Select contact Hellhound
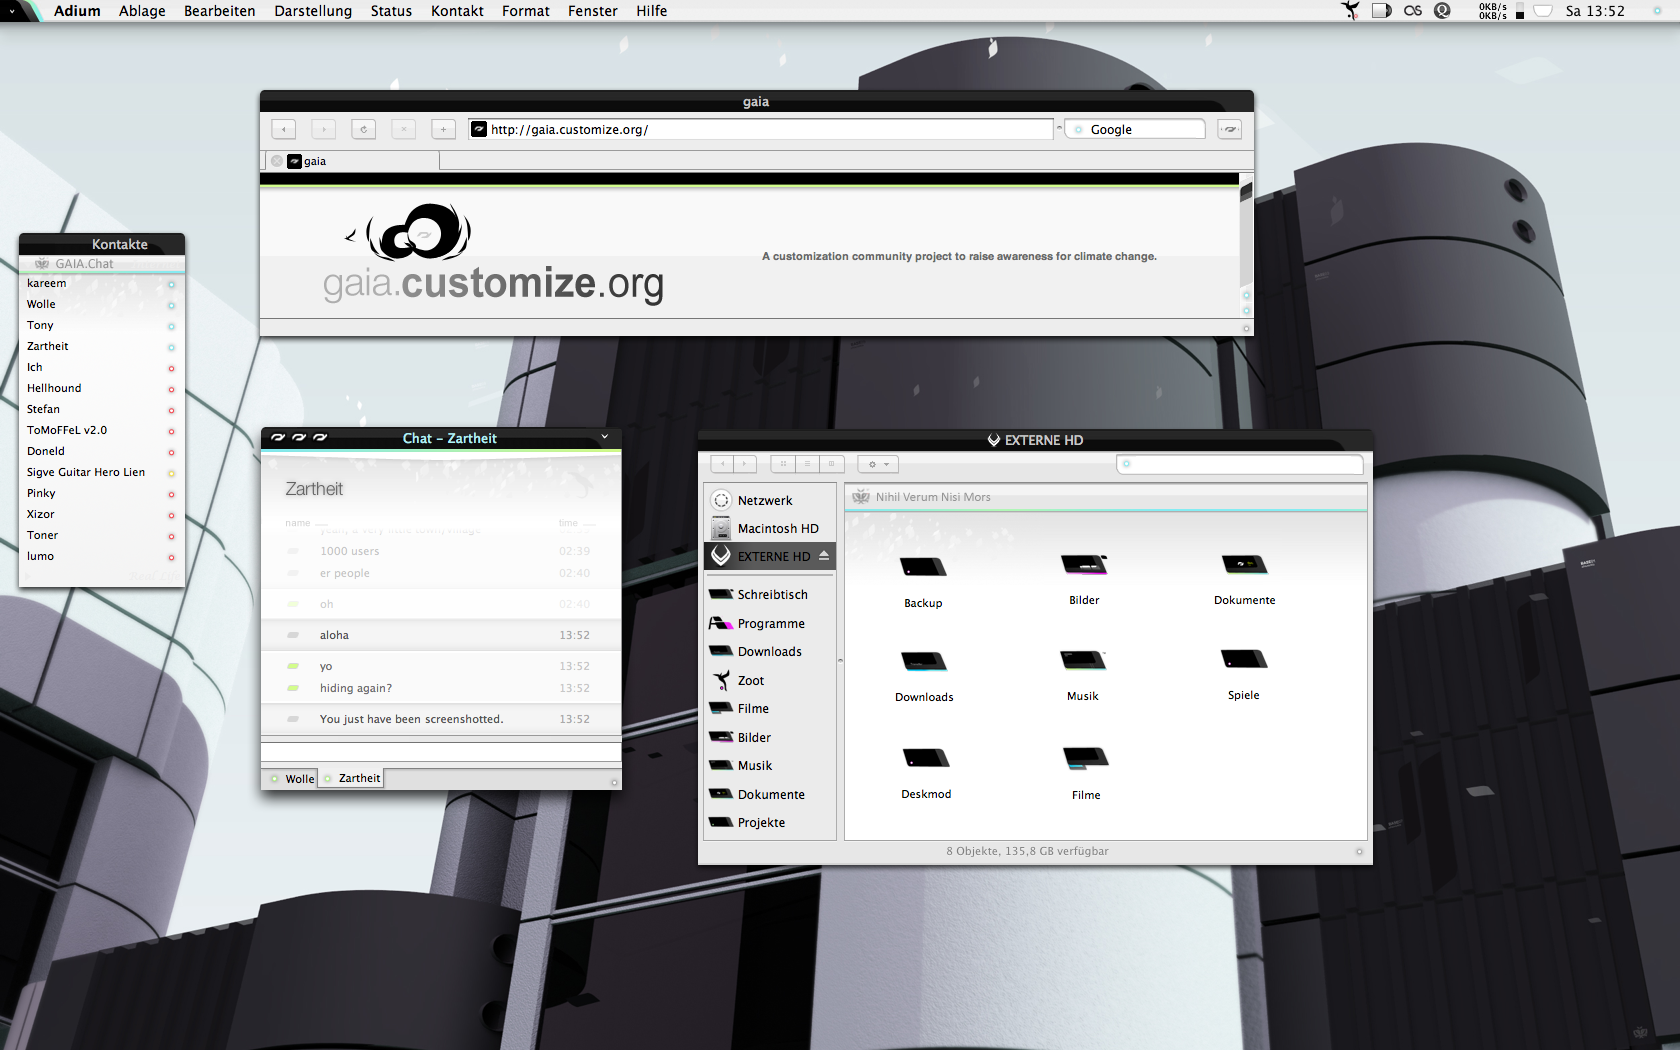This screenshot has height=1050, width=1680. 101,388
